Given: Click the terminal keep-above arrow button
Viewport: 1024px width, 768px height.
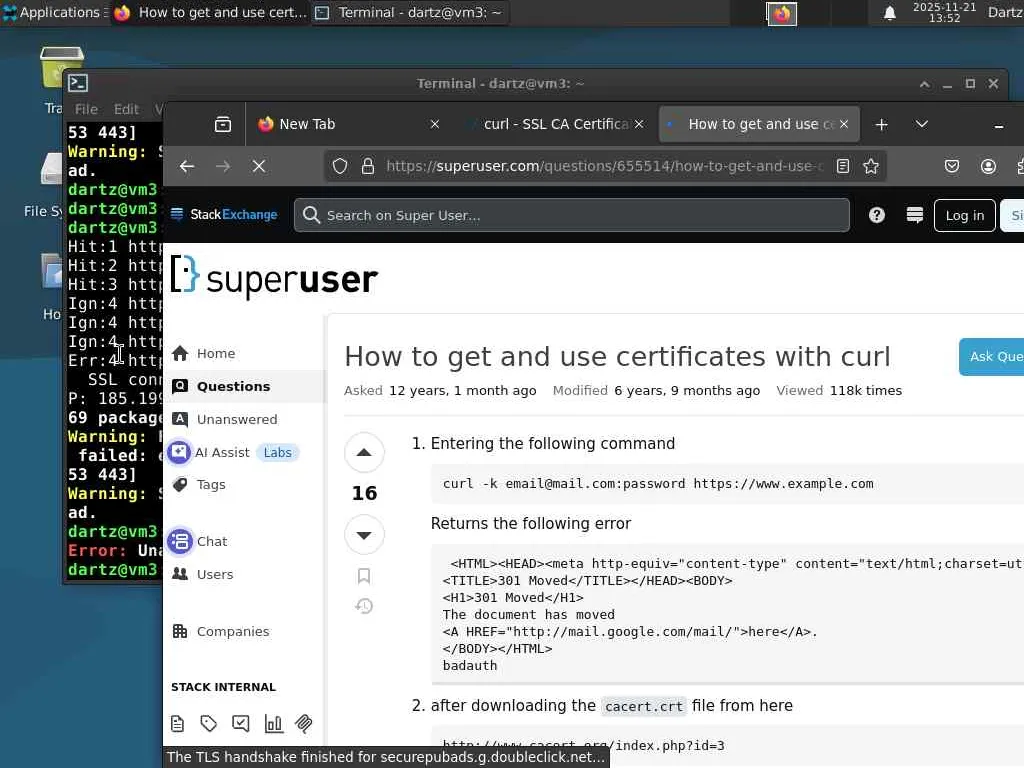Looking at the screenshot, I should 925,84.
